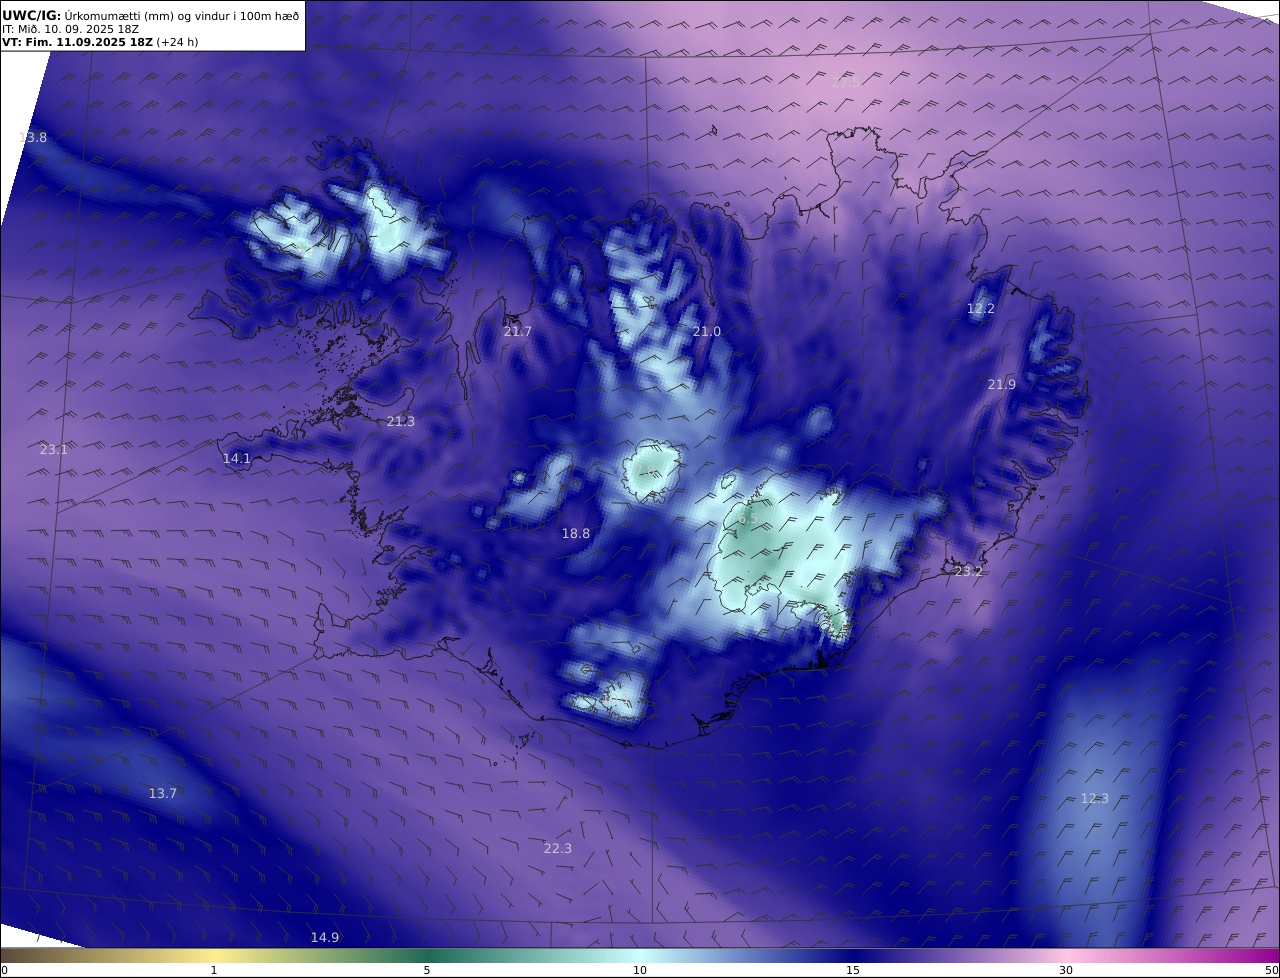
Task: Click the 30 tick on the color scale
Action: coord(1066,970)
